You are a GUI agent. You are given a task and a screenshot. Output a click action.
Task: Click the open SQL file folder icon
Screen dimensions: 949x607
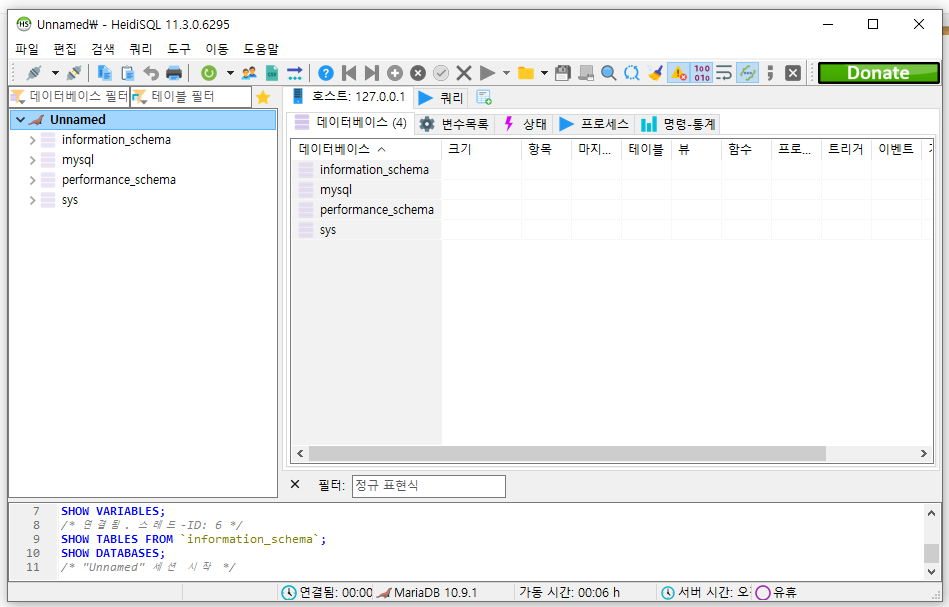(x=525, y=73)
